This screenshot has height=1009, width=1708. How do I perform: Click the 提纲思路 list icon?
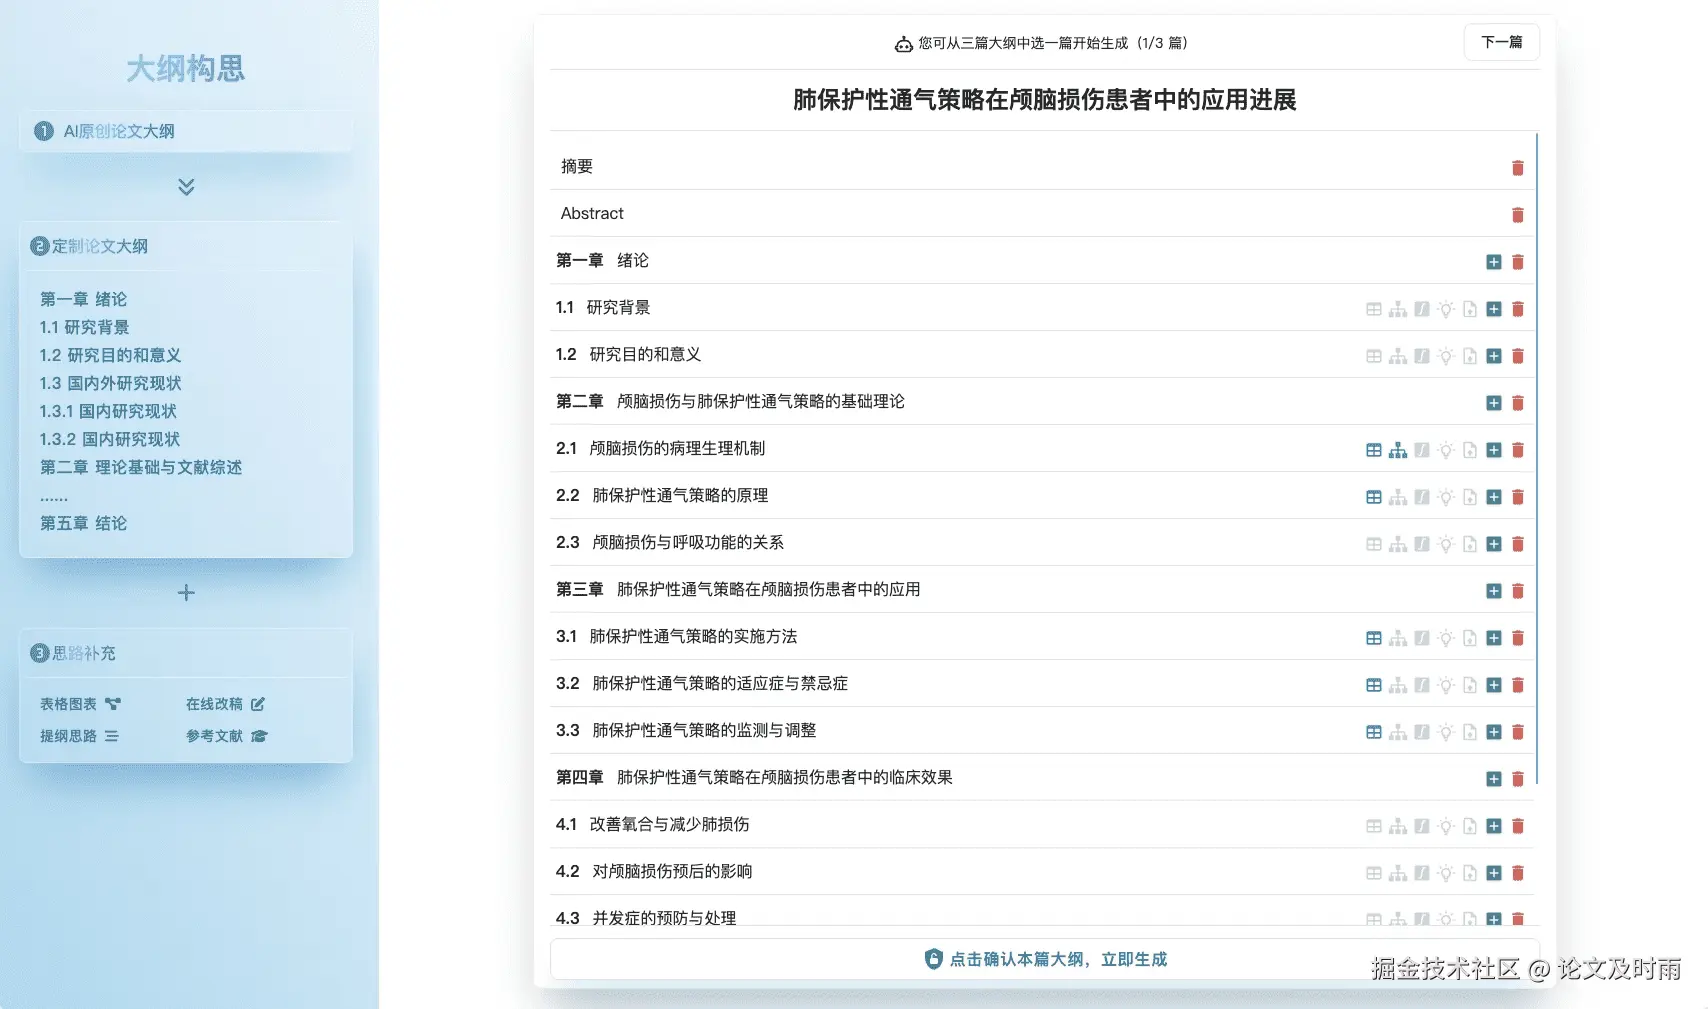[x=113, y=736]
